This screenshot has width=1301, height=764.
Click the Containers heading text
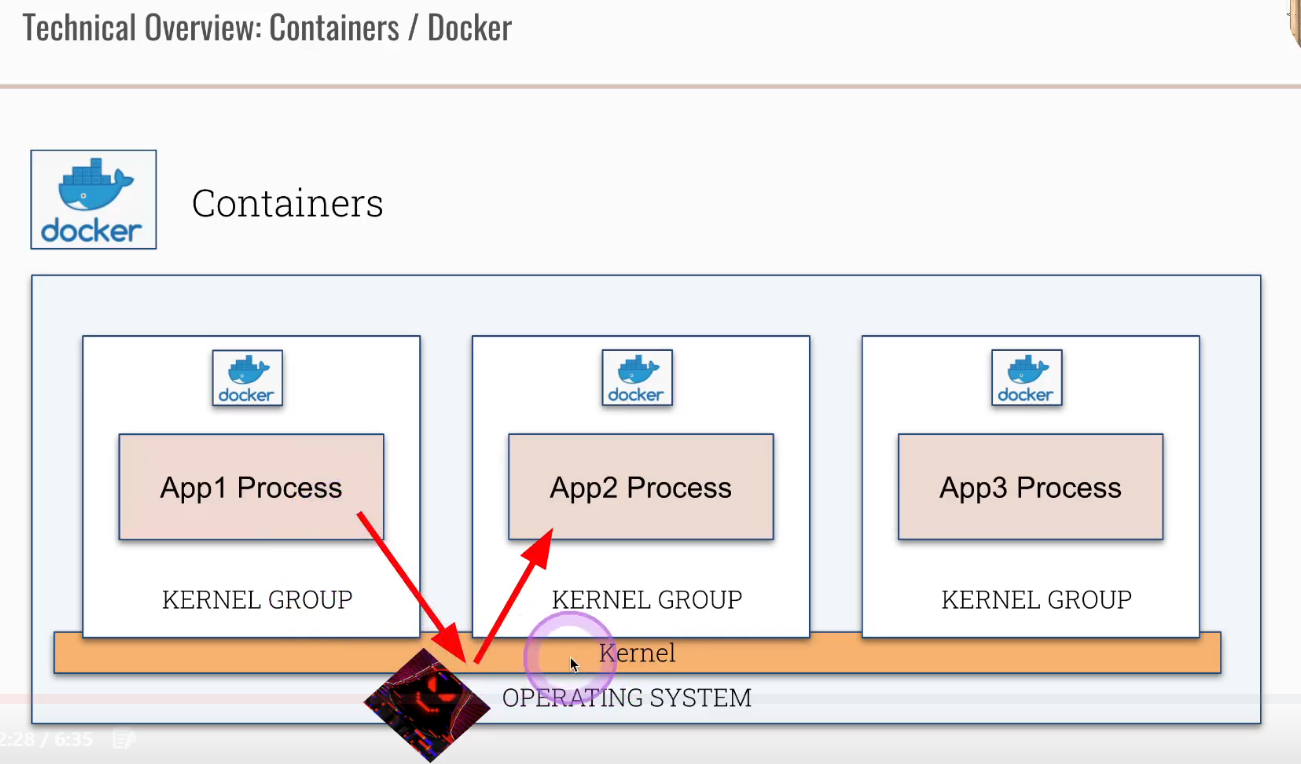tap(288, 203)
